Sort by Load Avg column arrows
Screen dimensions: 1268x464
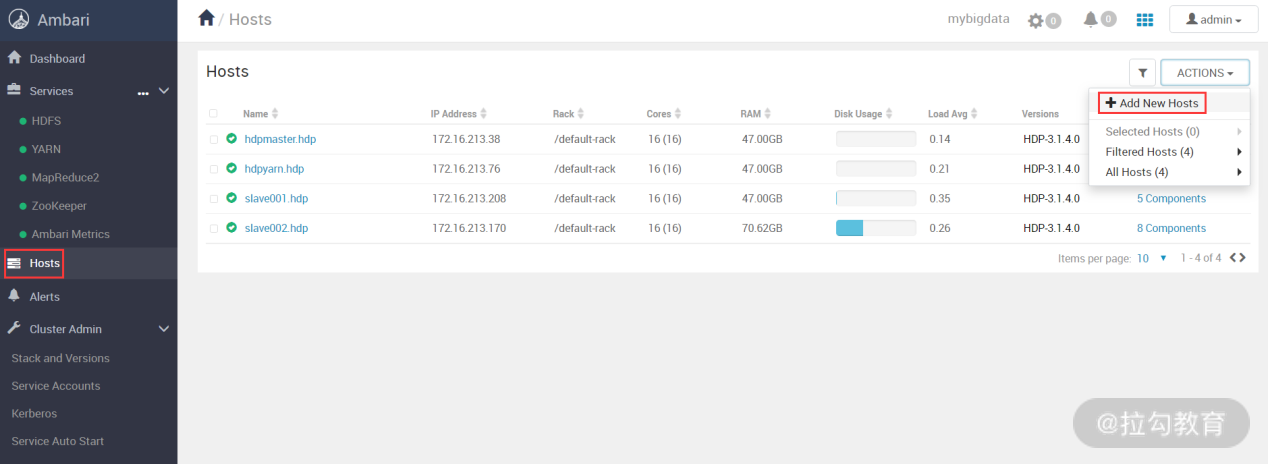pos(976,114)
